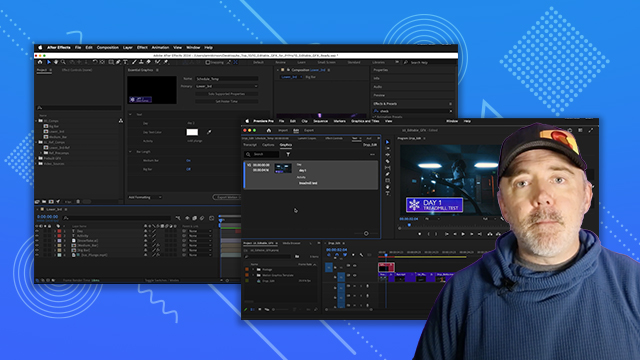The height and width of the screenshot is (360, 640).
Task: Click the Export Motion Graphics Template button
Action: click(x=227, y=197)
